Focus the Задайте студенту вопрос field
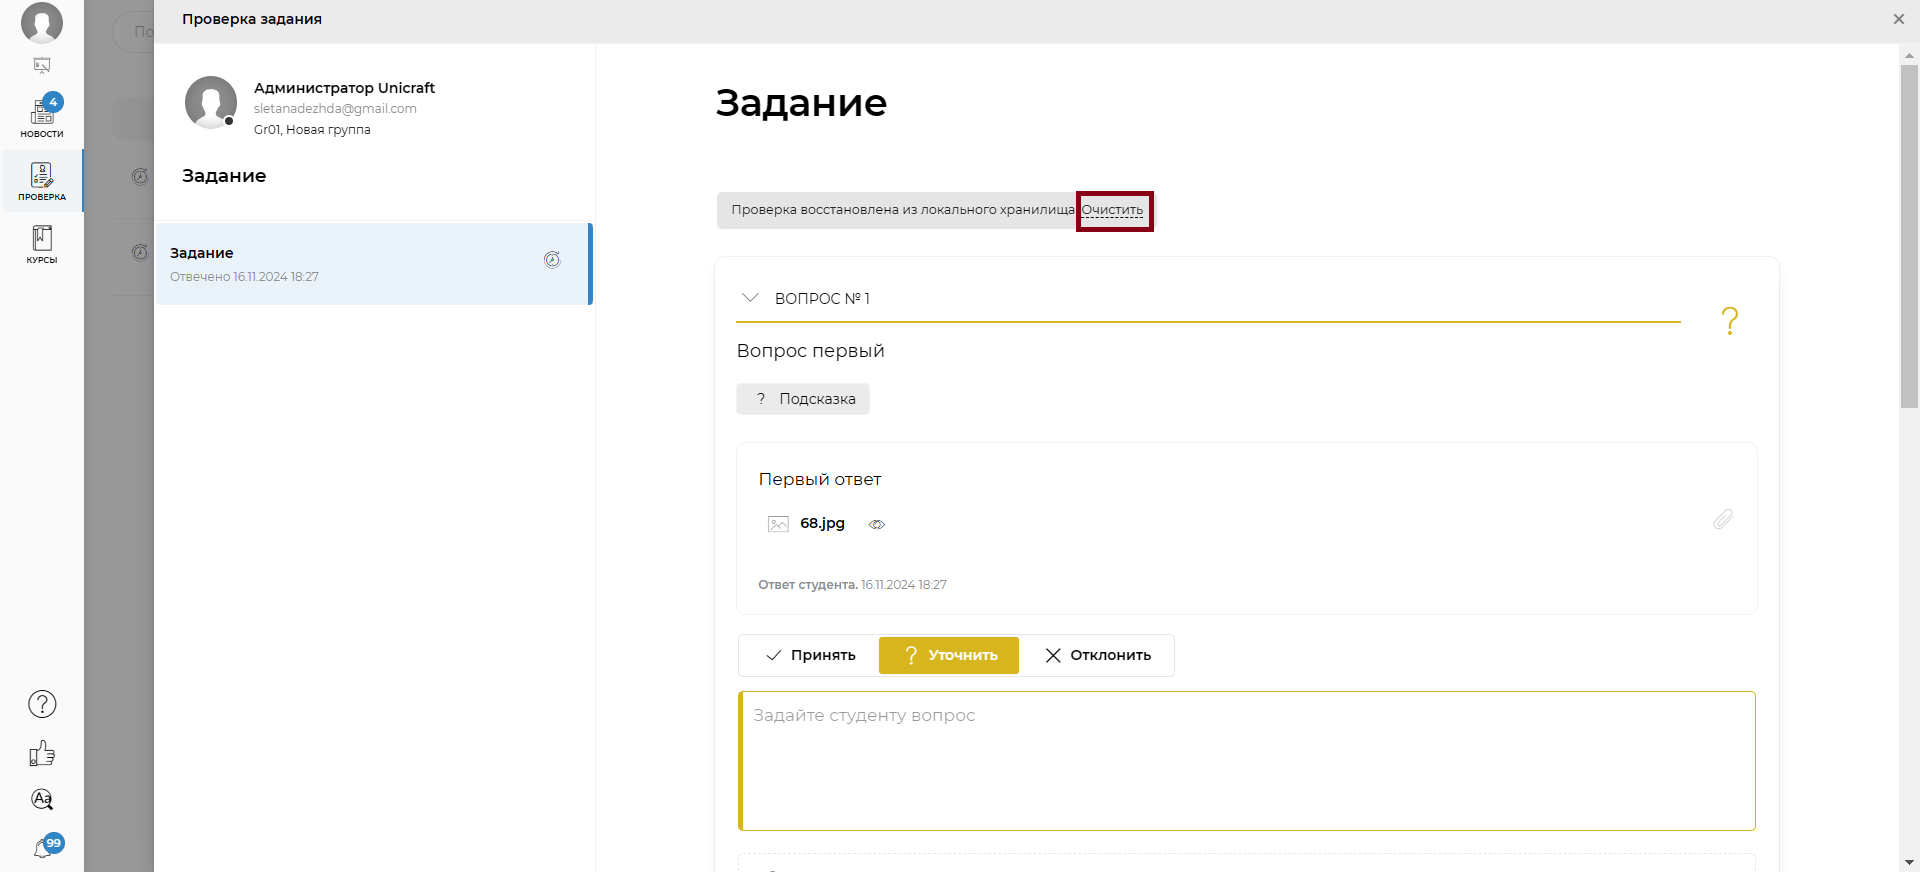1920x872 pixels. pyautogui.click(x=1247, y=761)
